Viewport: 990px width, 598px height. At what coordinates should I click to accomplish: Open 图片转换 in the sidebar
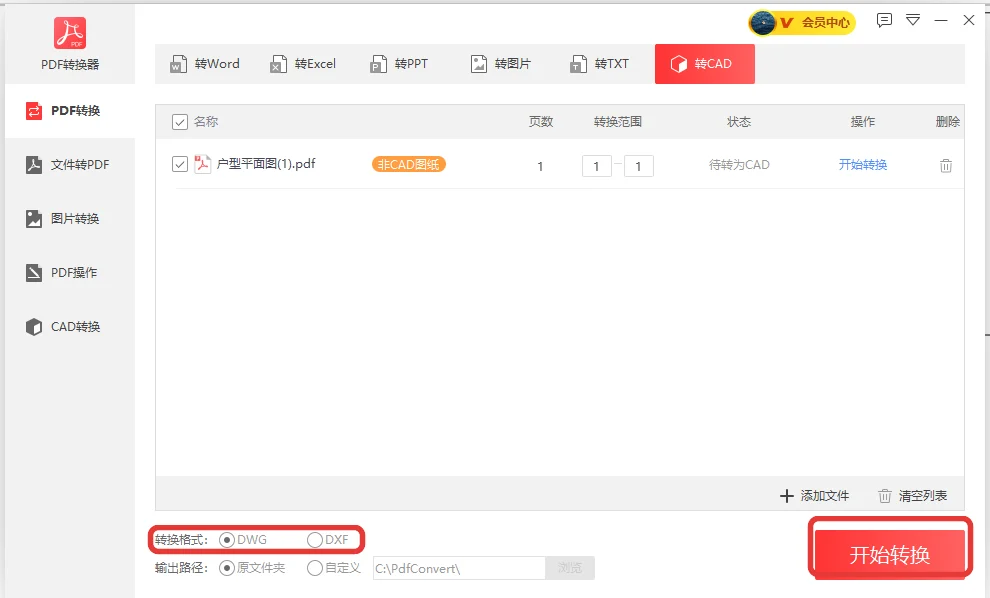pos(63,218)
